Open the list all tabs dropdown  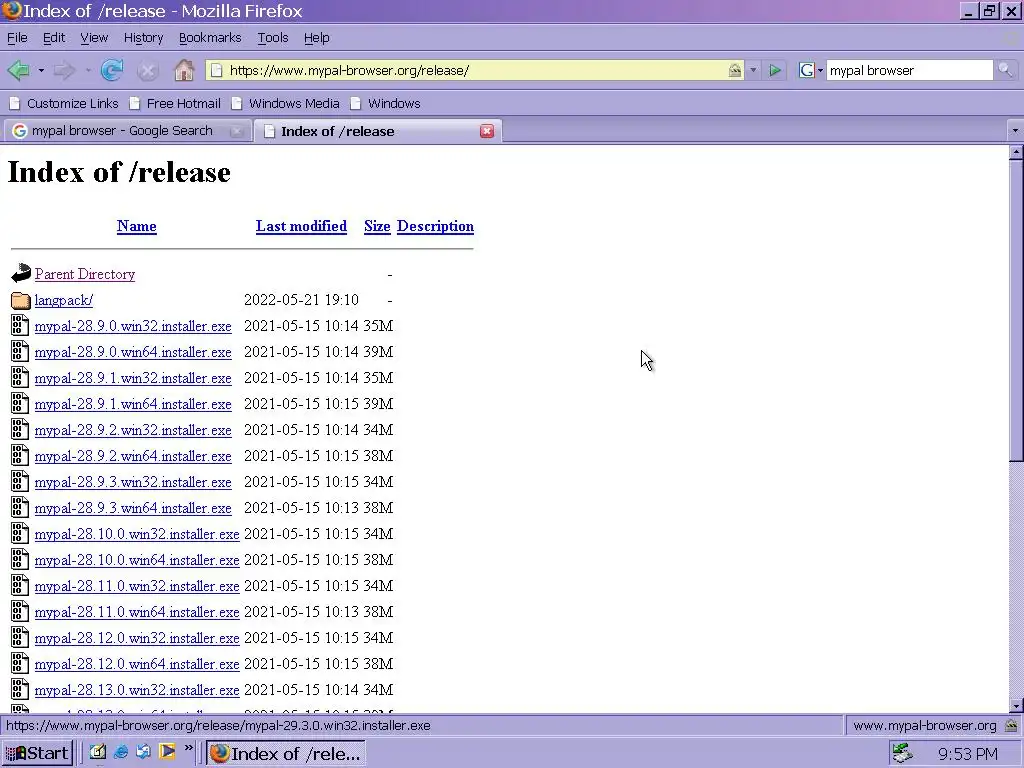pyautogui.click(x=1015, y=131)
